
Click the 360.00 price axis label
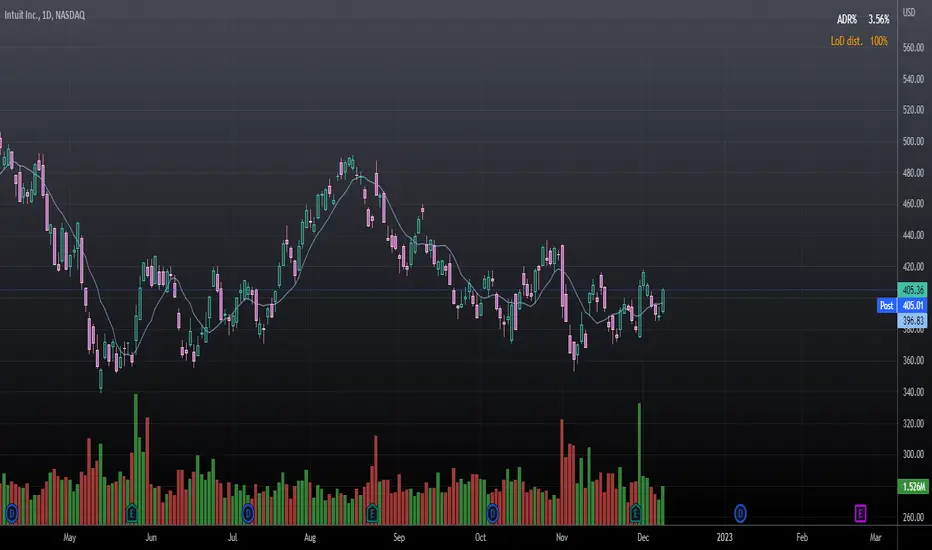coord(913,360)
